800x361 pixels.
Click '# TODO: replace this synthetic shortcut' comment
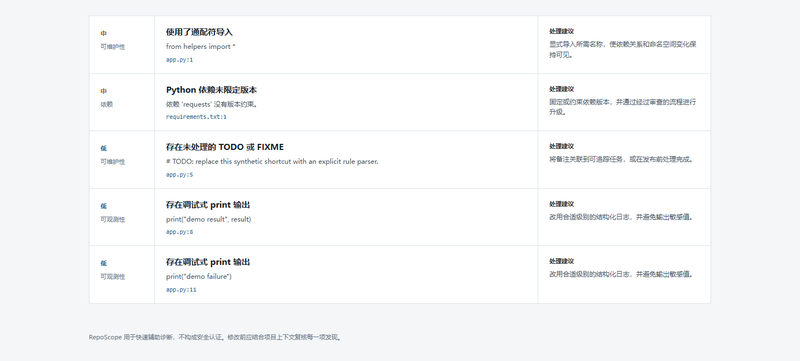[x=272, y=162]
